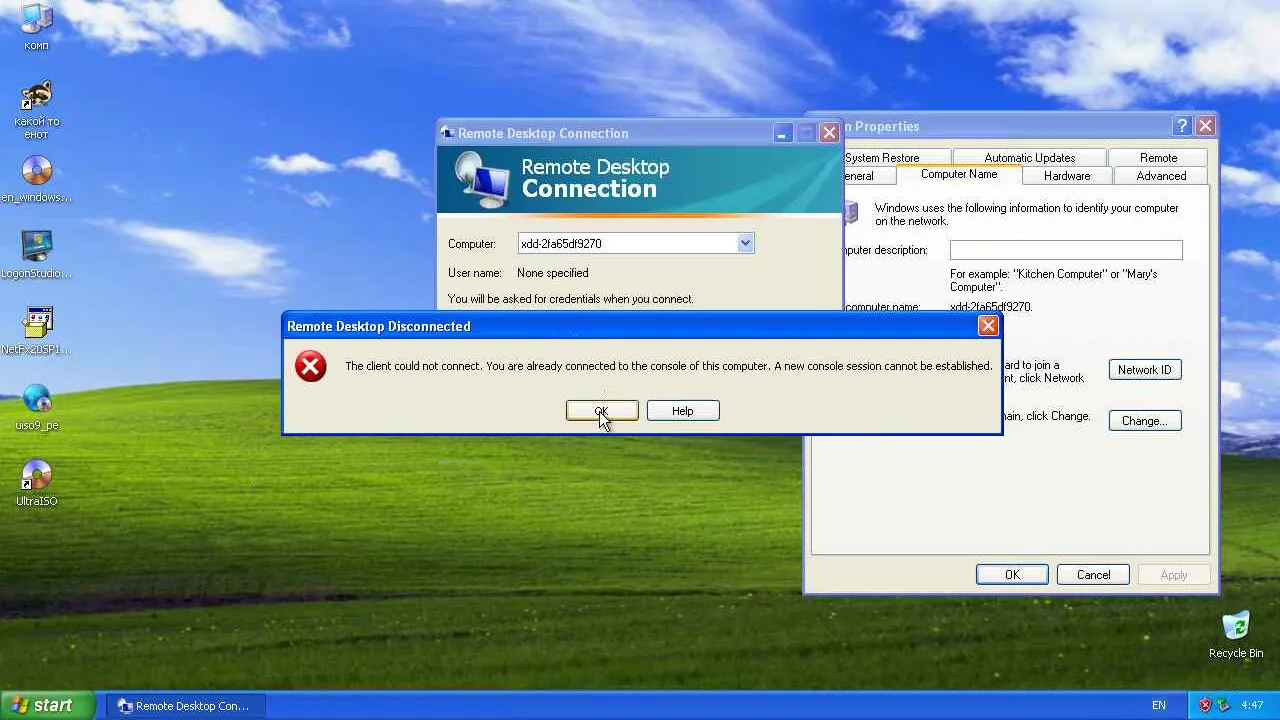Click the EN language indicator in the taskbar
The height and width of the screenshot is (720, 1280).
1159,705
